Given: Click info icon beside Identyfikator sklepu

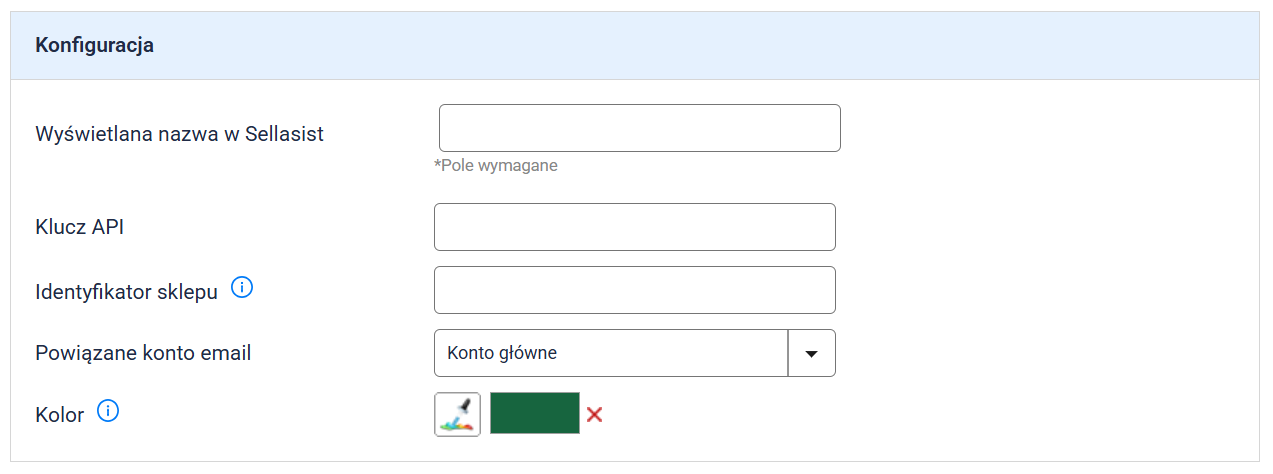Looking at the screenshot, I should [242, 288].
